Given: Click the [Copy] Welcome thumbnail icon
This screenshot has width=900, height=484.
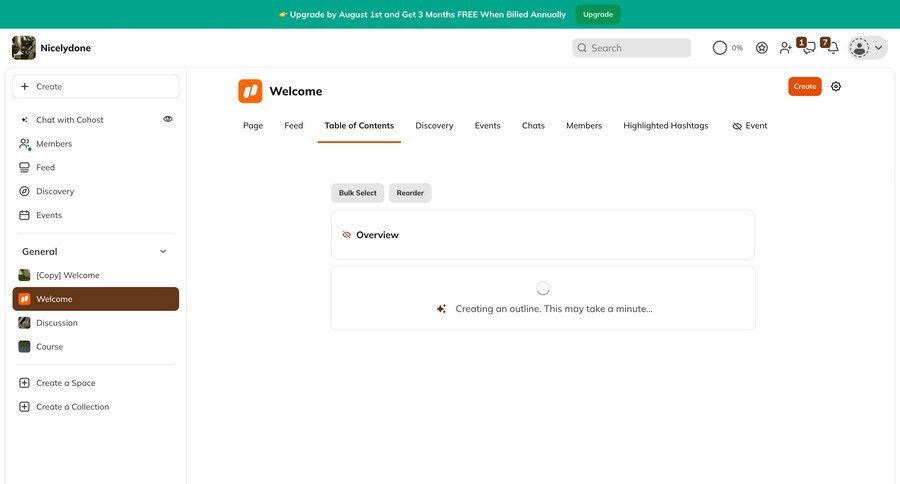Looking at the screenshot, I should (x=24, y=275).
